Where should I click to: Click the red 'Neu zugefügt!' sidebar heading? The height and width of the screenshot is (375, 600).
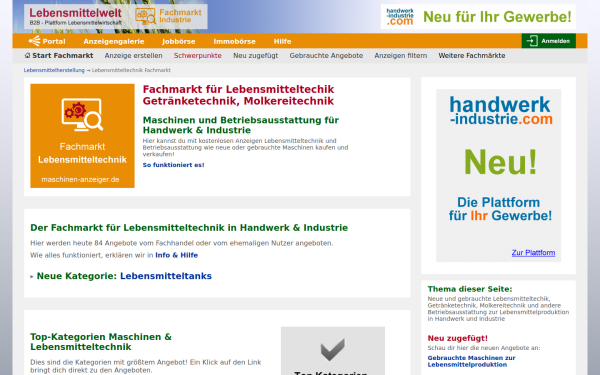click(458, 338)
